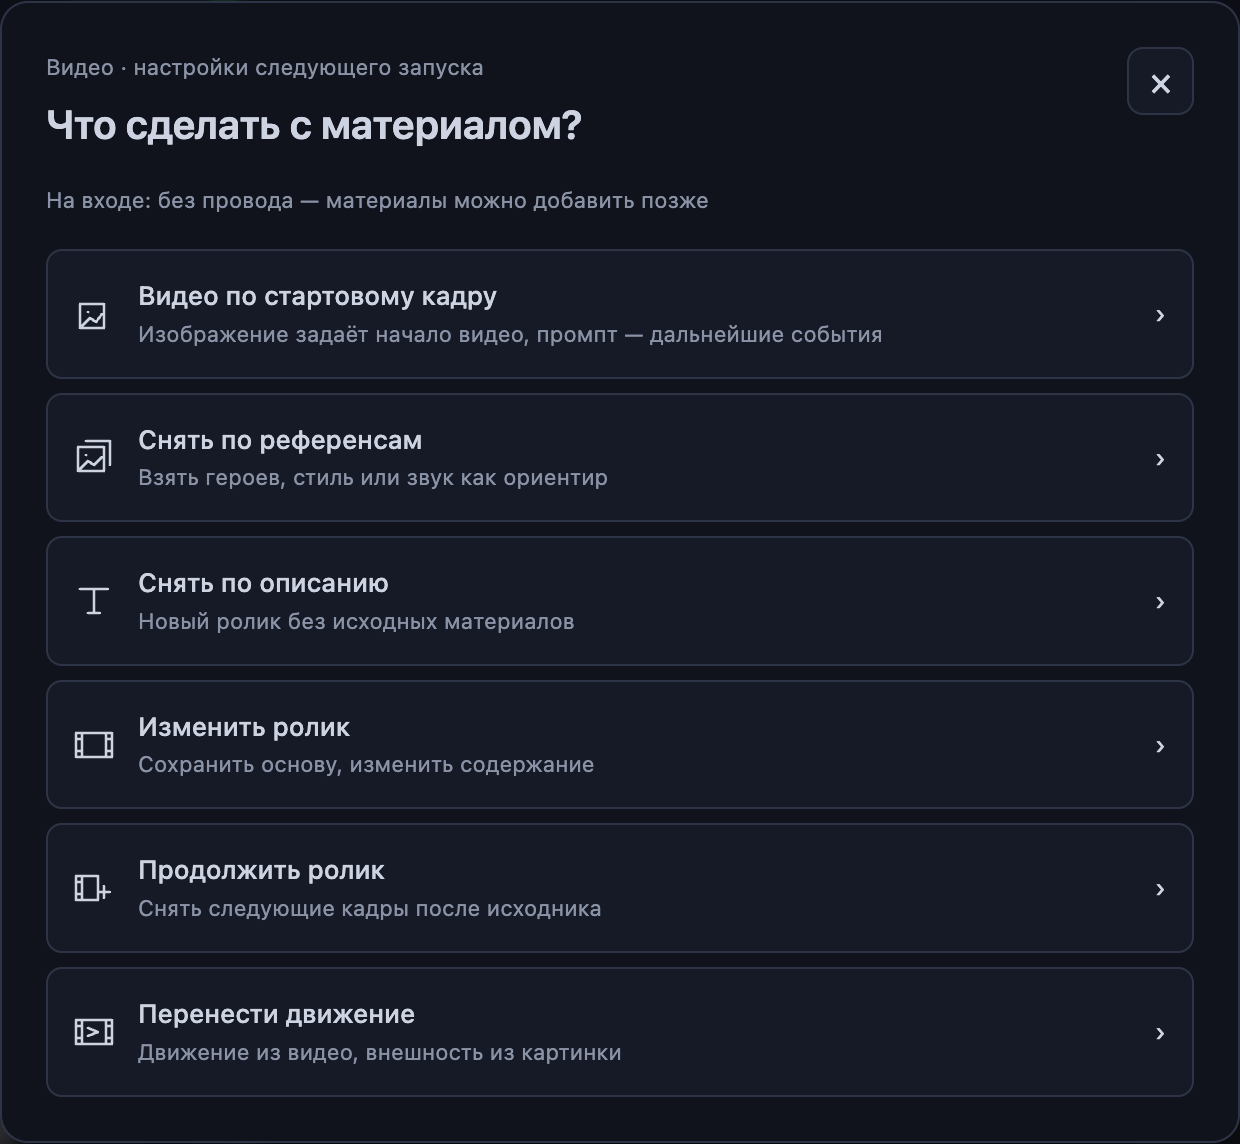The width and height of the screenshot is (1240, 1144).
Task: Click note 'На входе: без провода'
Action: (170, 201)
